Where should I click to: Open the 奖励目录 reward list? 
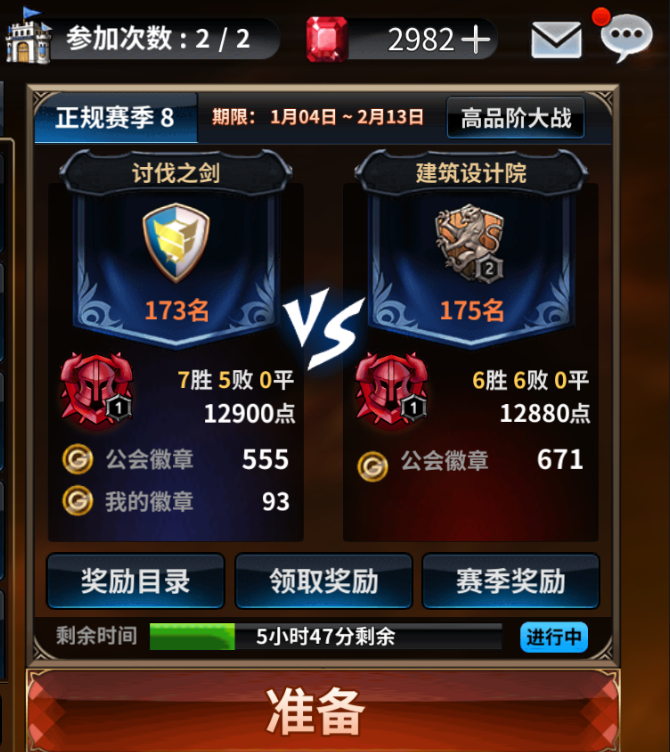click(x=136, y=581)
